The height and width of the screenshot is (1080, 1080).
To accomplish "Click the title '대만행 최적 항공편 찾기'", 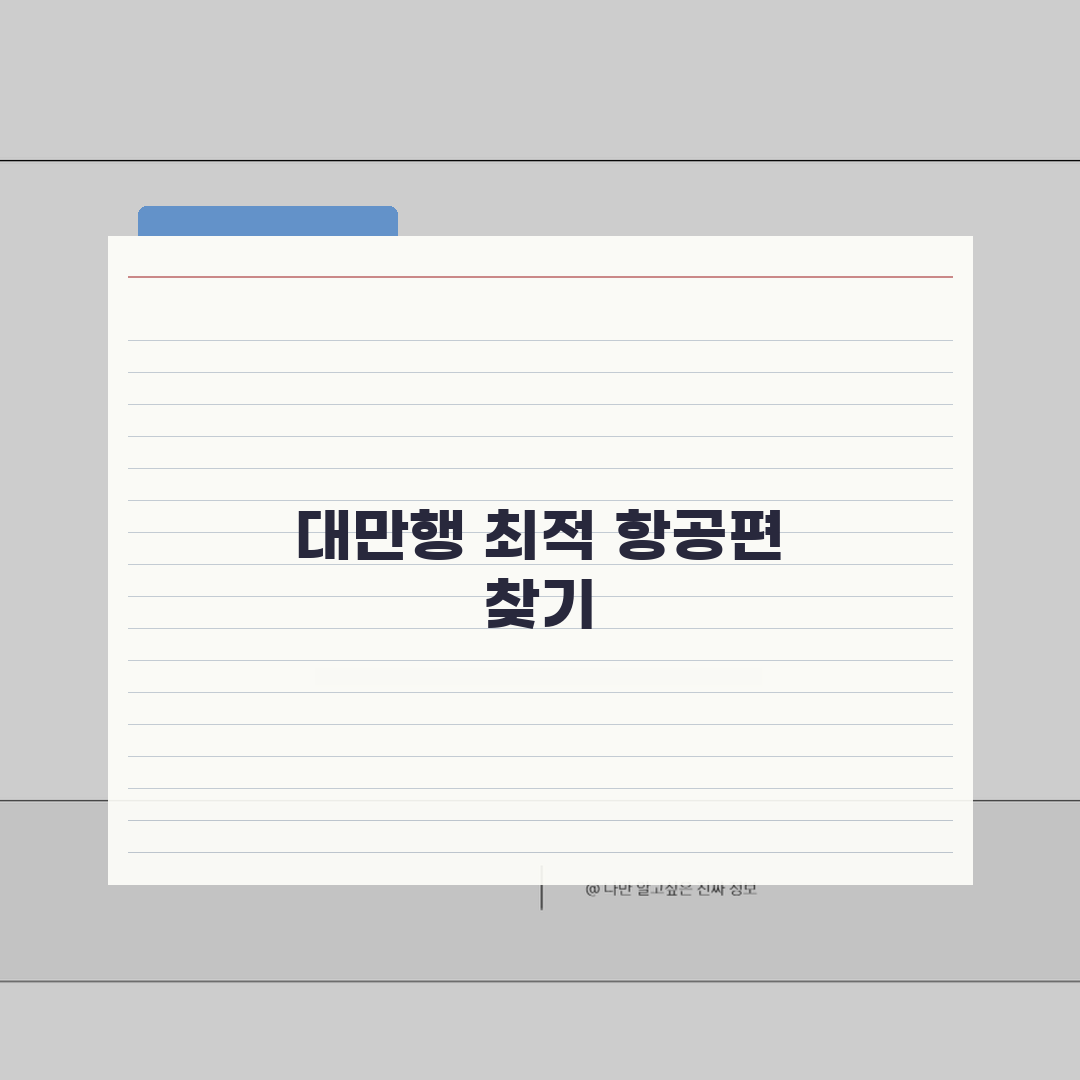I will coord(540,569).
